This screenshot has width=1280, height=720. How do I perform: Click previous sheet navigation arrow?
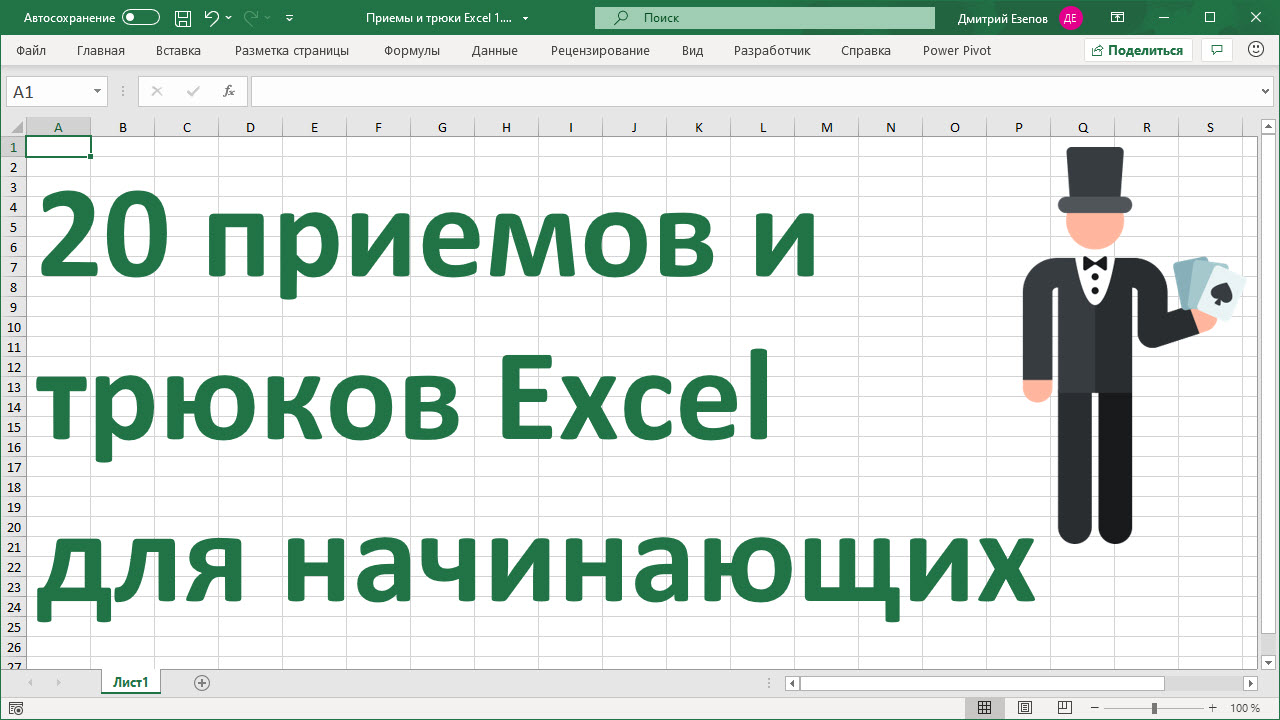tap(30, 683)
